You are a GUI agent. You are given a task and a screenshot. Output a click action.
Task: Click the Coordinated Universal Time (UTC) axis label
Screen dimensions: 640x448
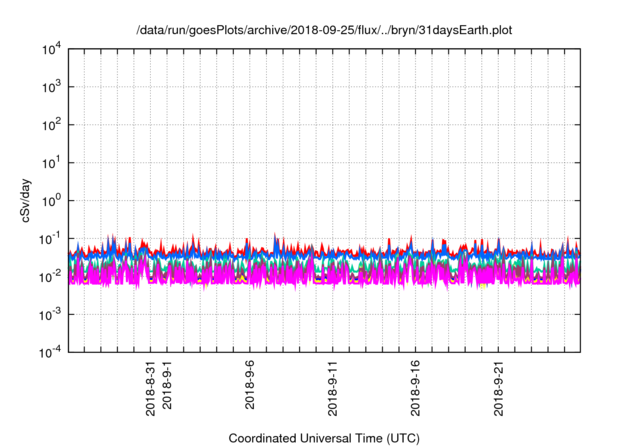pos(325,438)
